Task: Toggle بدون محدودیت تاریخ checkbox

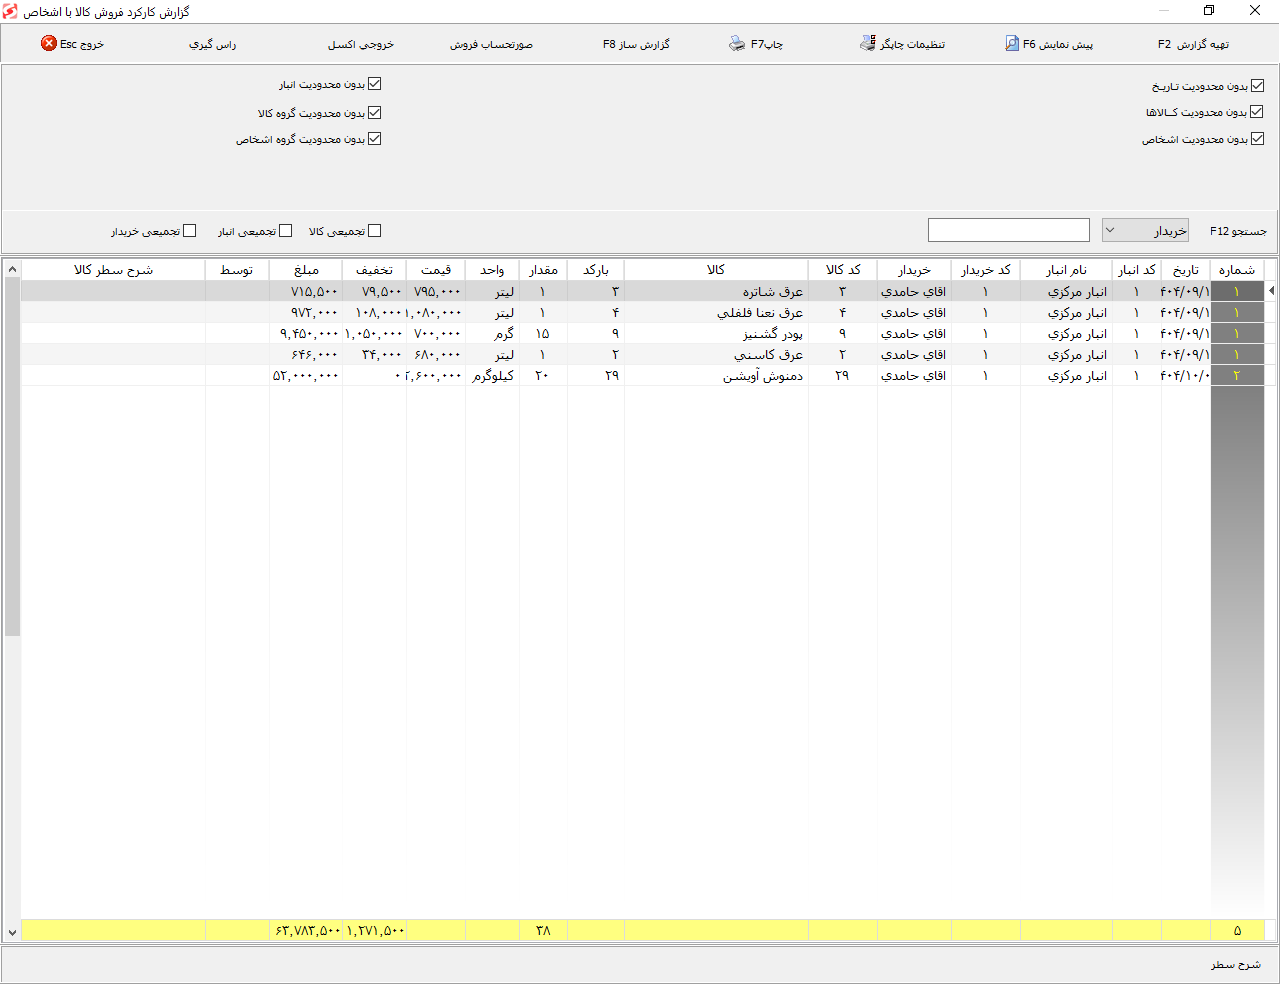Action: tap(1258, 86)
